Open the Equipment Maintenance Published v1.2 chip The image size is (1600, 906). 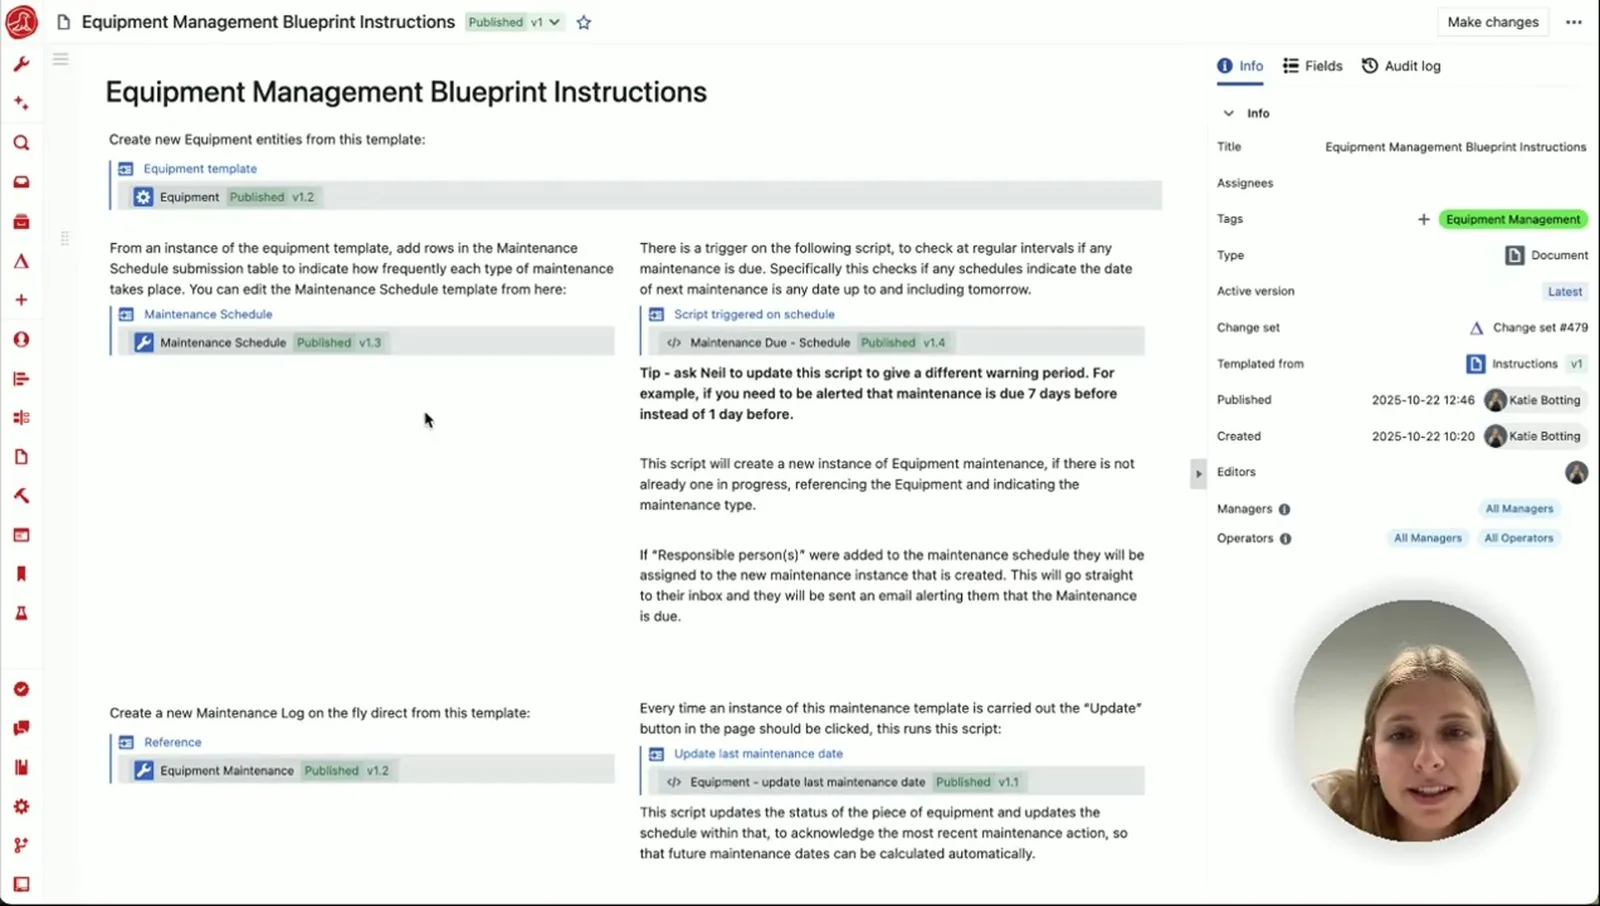pyautogui.click(x=263, y=771)
